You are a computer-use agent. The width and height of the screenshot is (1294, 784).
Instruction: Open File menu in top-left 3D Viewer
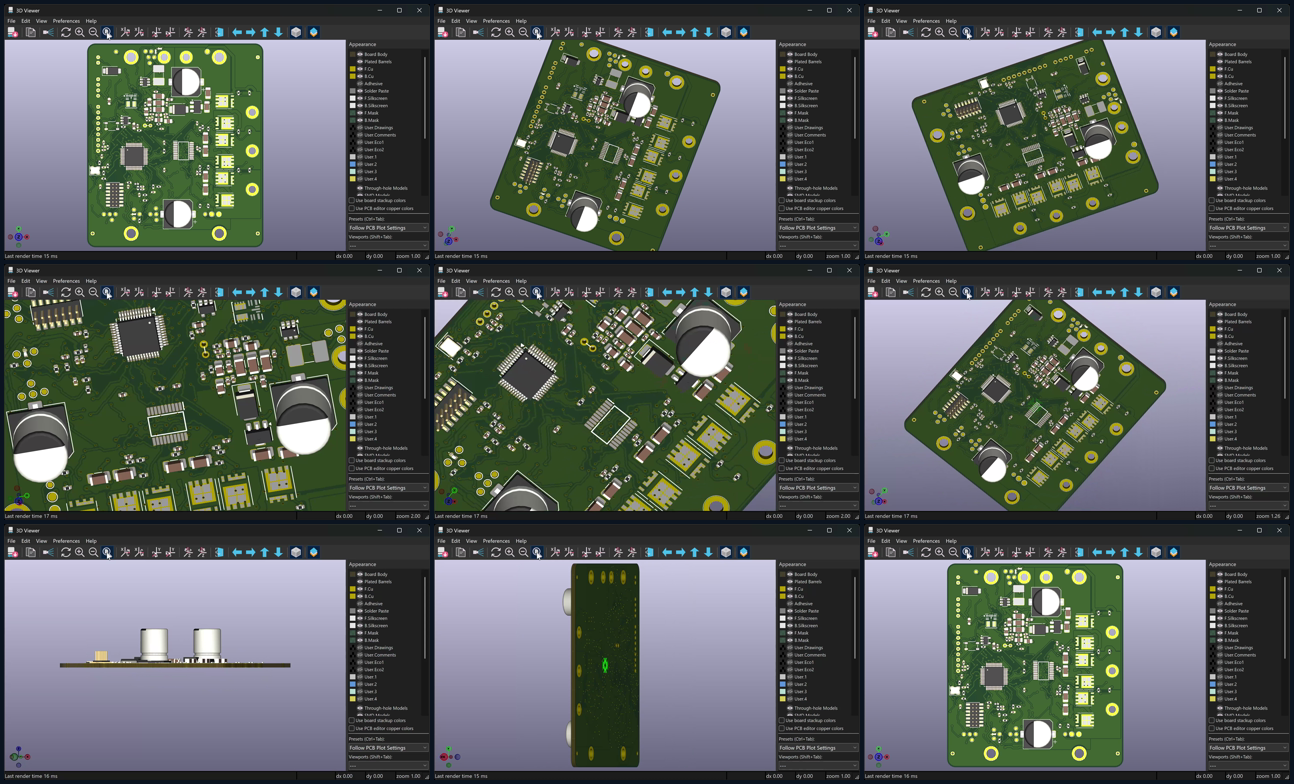tap(12, 21)
